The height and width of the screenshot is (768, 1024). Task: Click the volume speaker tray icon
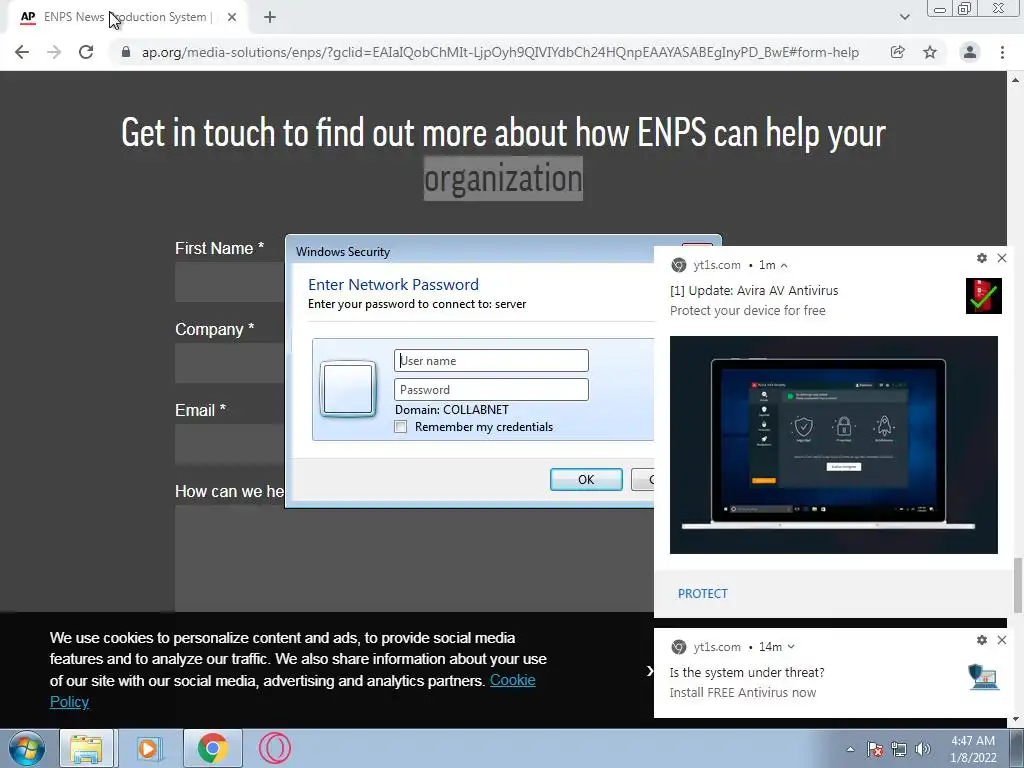[922, 749]
